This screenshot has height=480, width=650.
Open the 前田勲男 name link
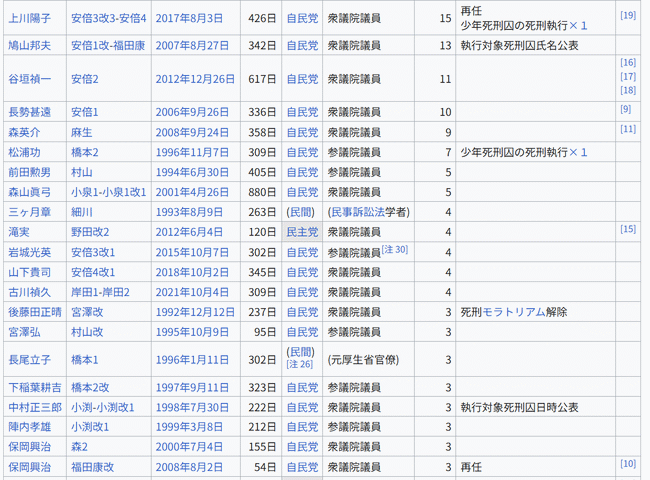pos(29,172)
